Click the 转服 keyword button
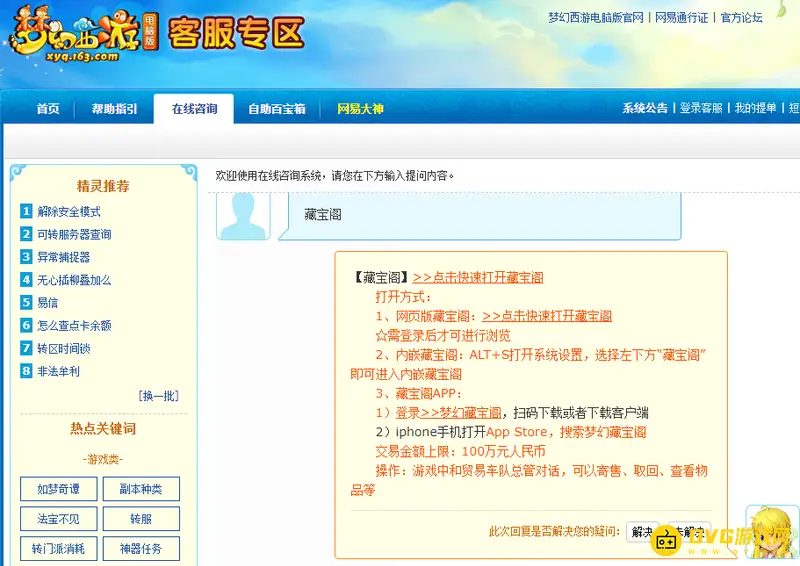This screenshot has height=566, width=800. (141, 519)
